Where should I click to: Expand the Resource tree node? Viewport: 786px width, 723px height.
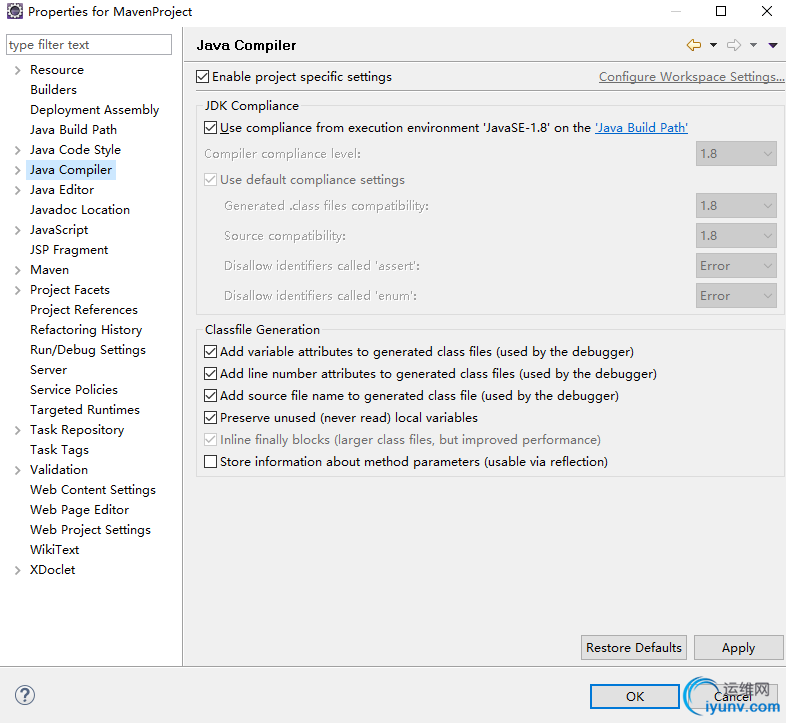tap(18, 70)
